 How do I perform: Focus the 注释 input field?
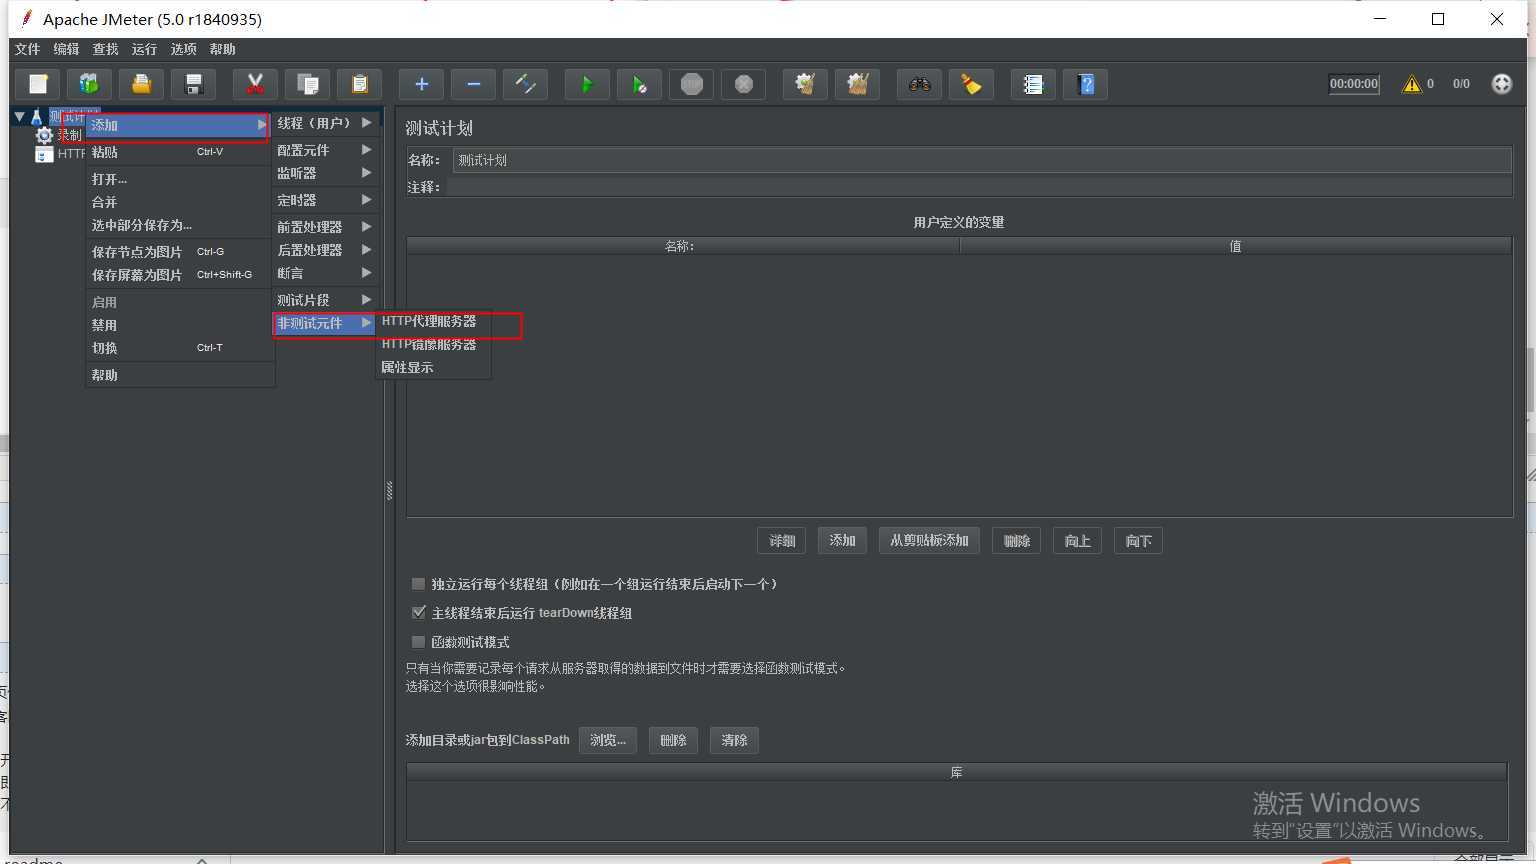[x=979, y=187]
